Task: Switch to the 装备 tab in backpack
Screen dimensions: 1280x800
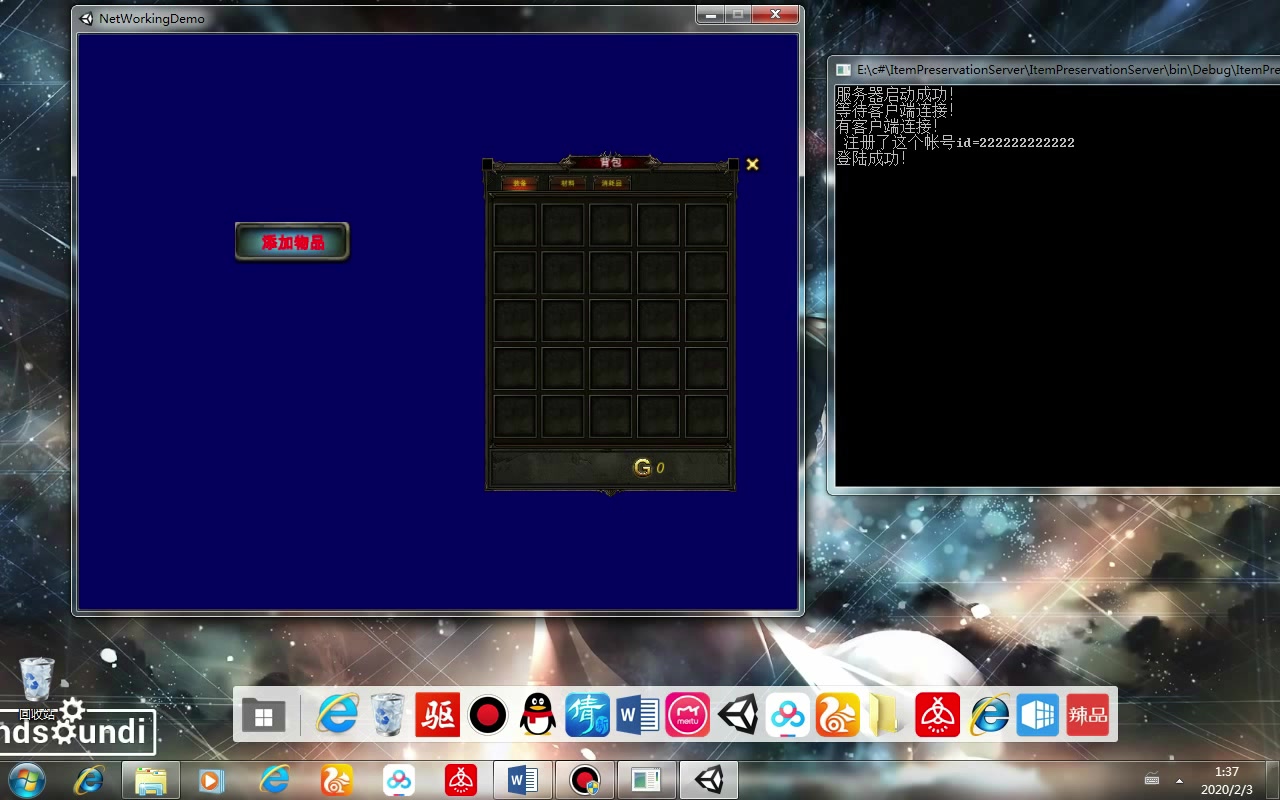Action: (x=519, y=183)
